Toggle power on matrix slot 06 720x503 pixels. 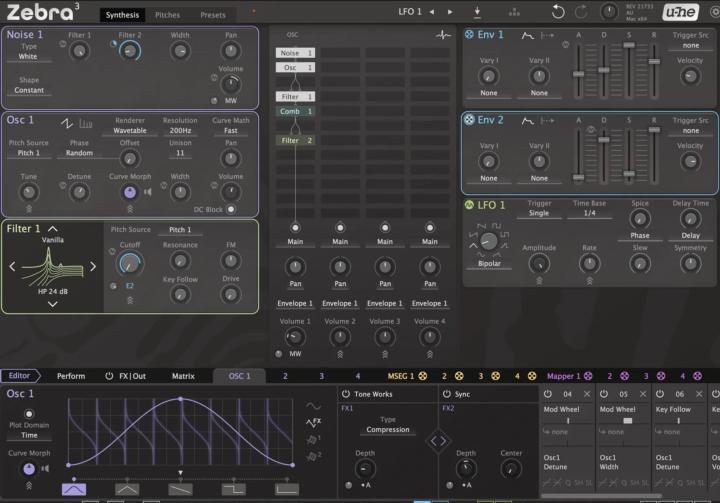660,394
